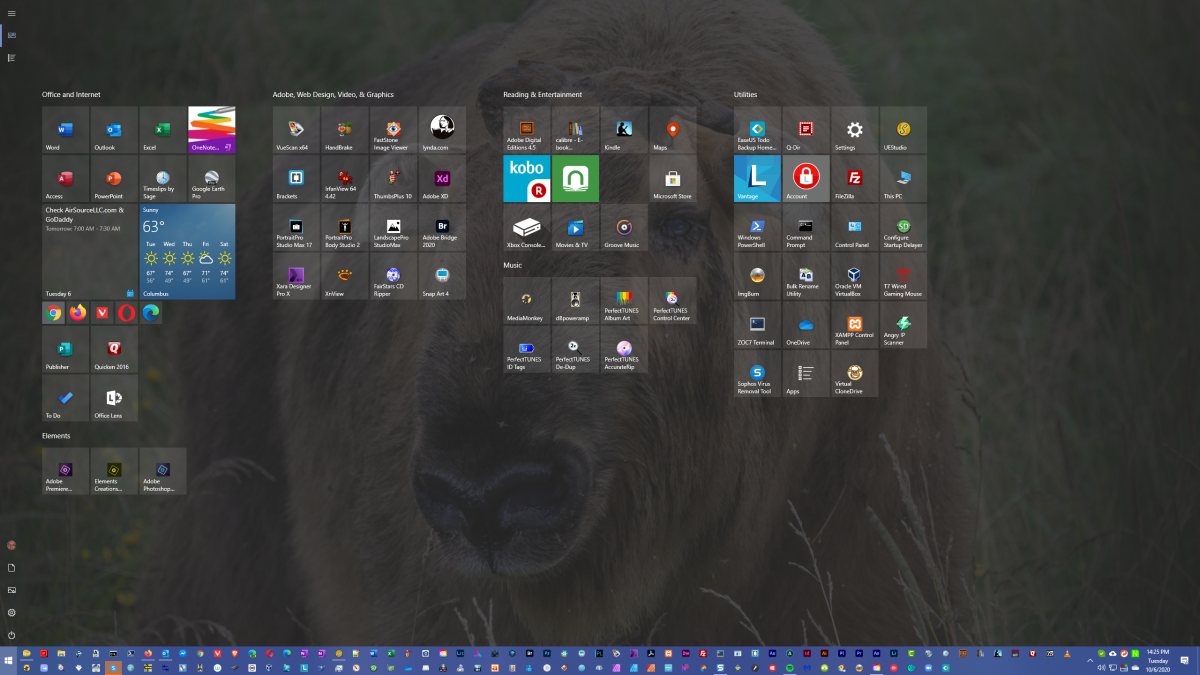1200x675 pixels.
Task: Click the Windows Start button
Action: click(x=9, y=660)
